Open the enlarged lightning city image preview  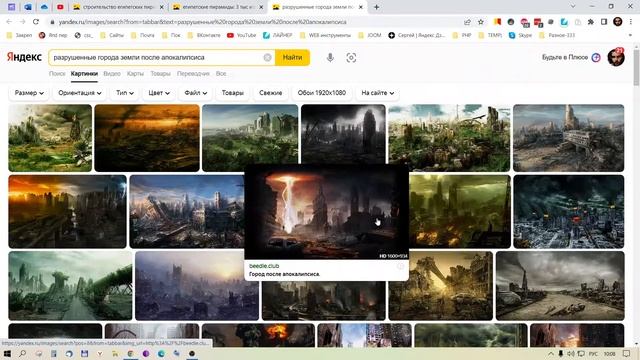click(327, 212)
